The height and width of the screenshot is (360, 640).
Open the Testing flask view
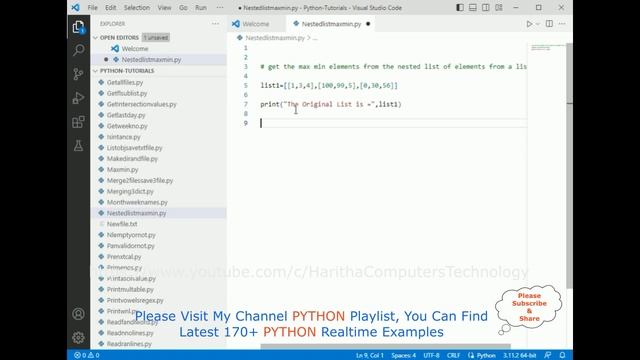pyautogui.click(x=78, y=146)
